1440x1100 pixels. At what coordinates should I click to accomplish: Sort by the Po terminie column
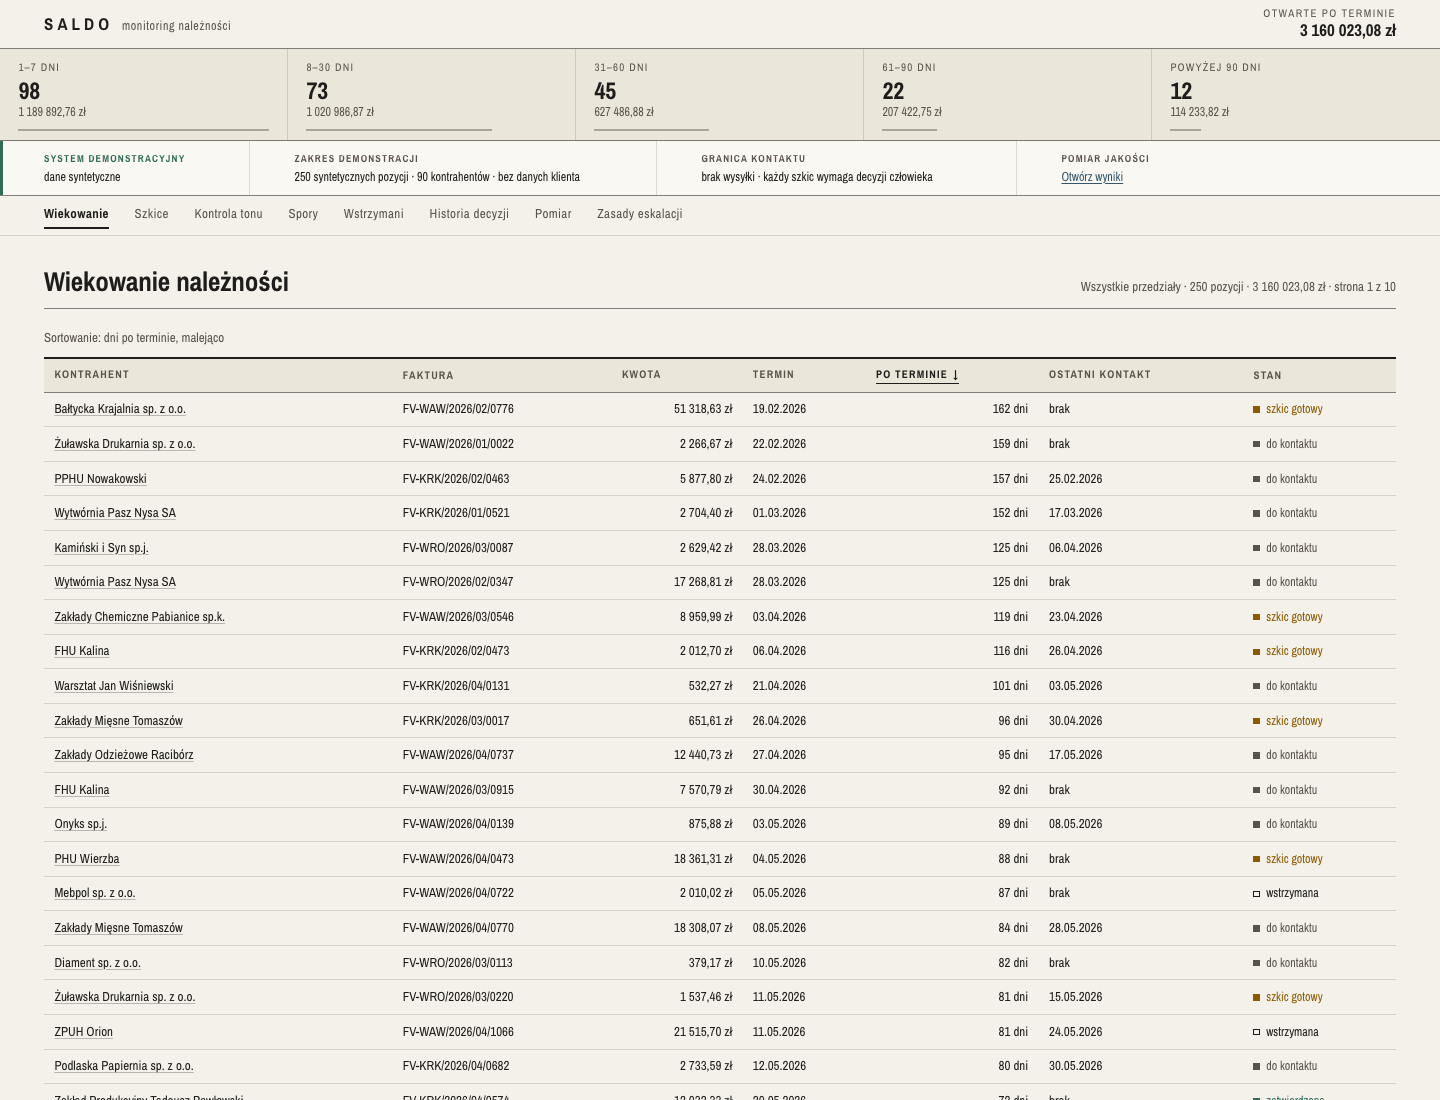click(917, 375)
